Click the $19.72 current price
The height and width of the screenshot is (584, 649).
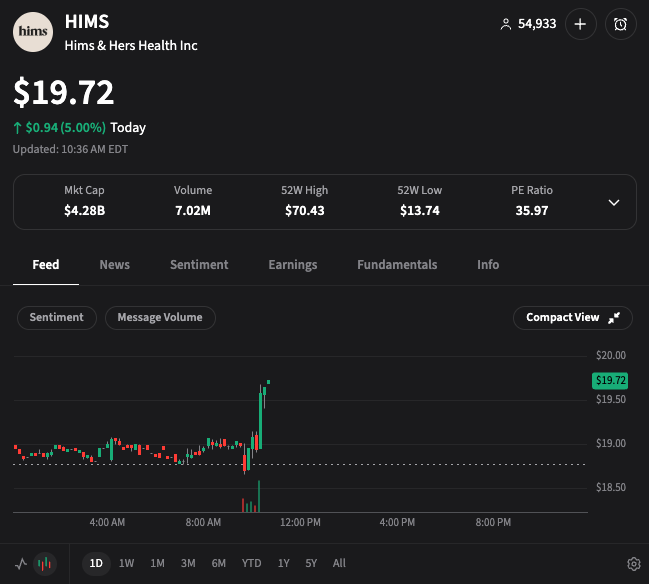coord(63,92)
